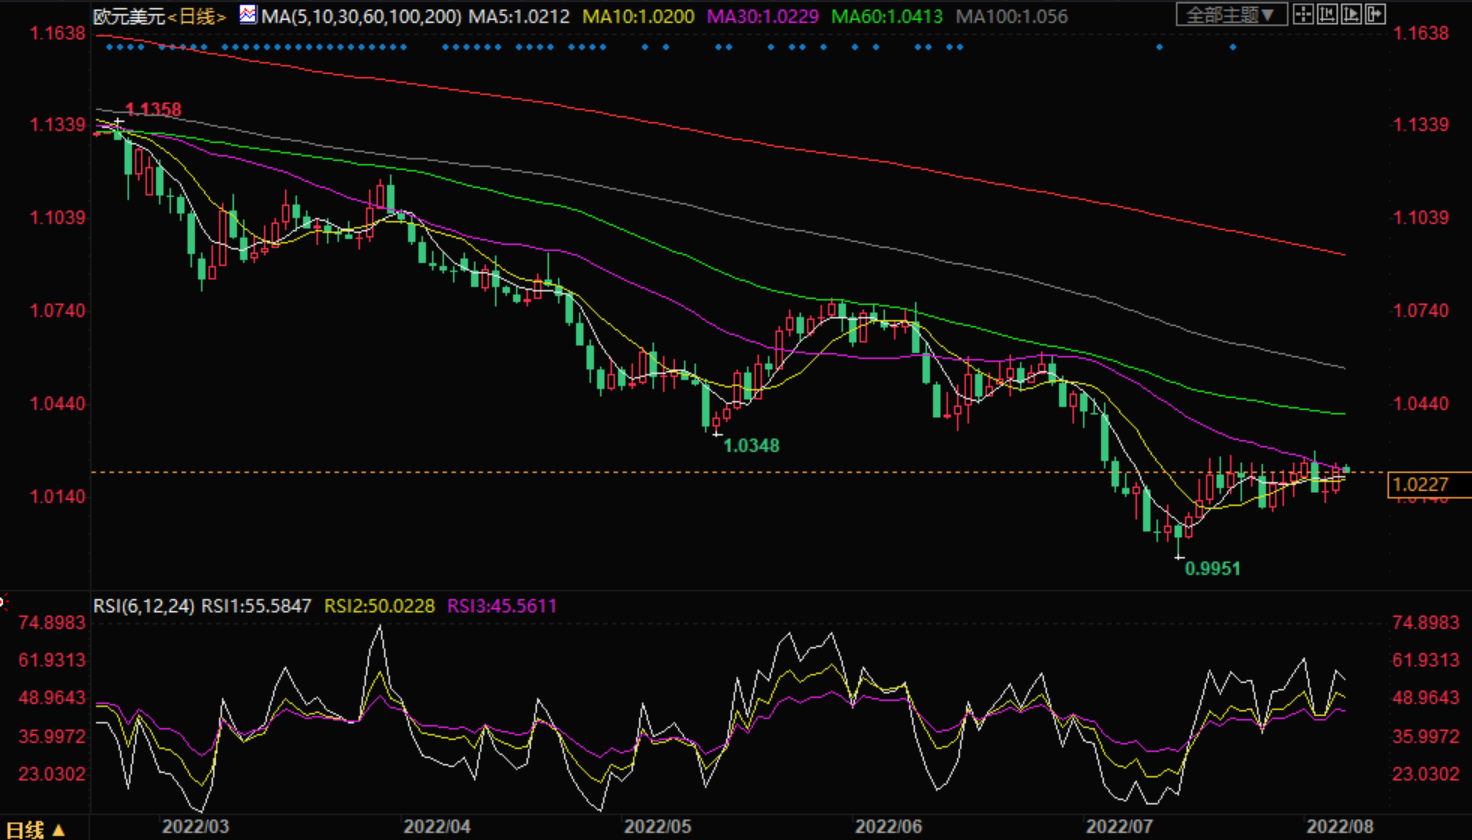1472x840 pixels.
Task: Click the 2022/07 date on time axis
Action: (x=1120, y=827)
